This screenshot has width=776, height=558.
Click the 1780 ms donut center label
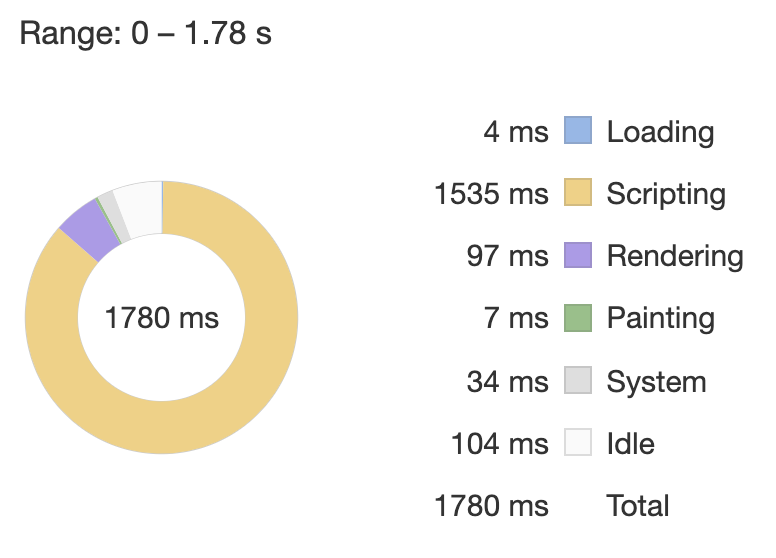(162, 319)
